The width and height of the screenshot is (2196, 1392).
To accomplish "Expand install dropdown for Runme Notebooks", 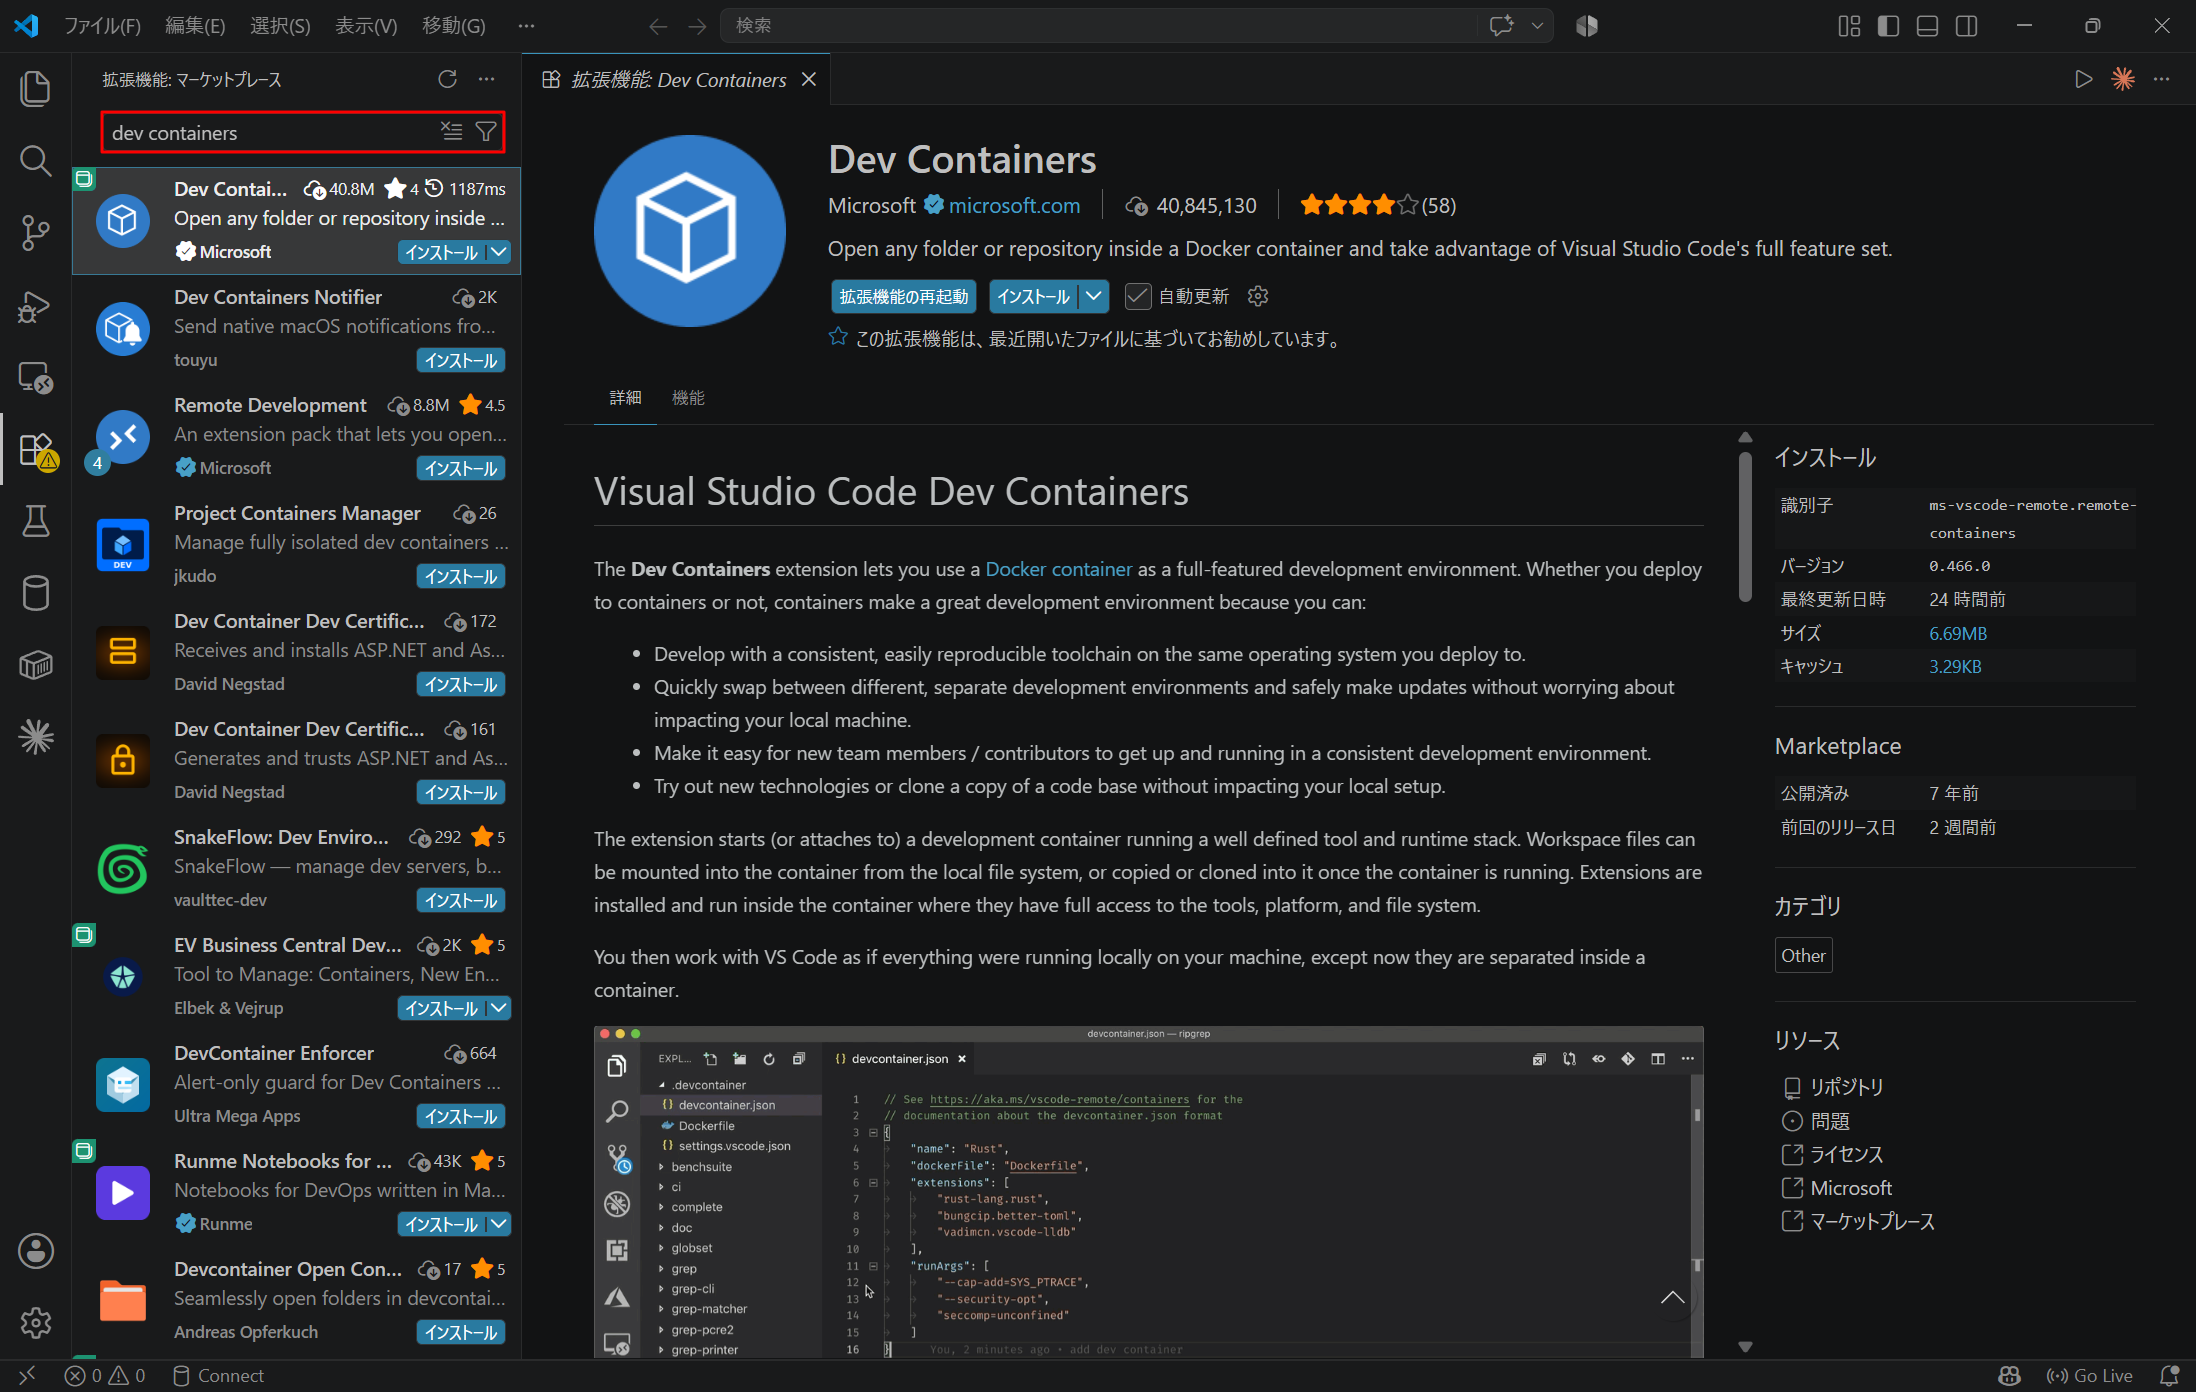I will point(499,1224).
